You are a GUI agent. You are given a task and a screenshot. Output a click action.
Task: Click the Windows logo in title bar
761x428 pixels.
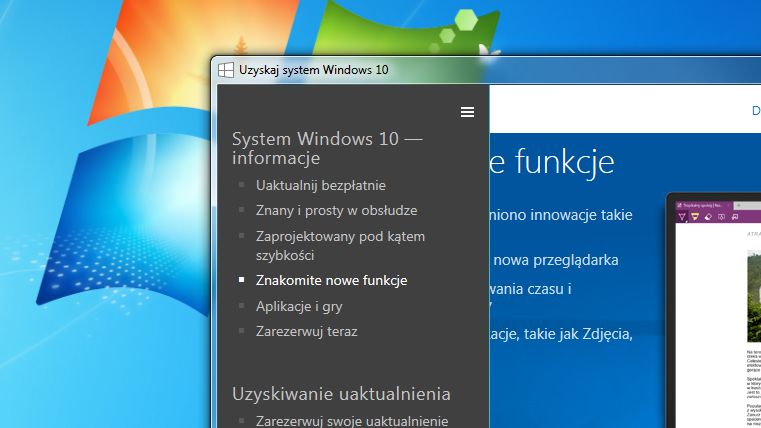(226, 70)
